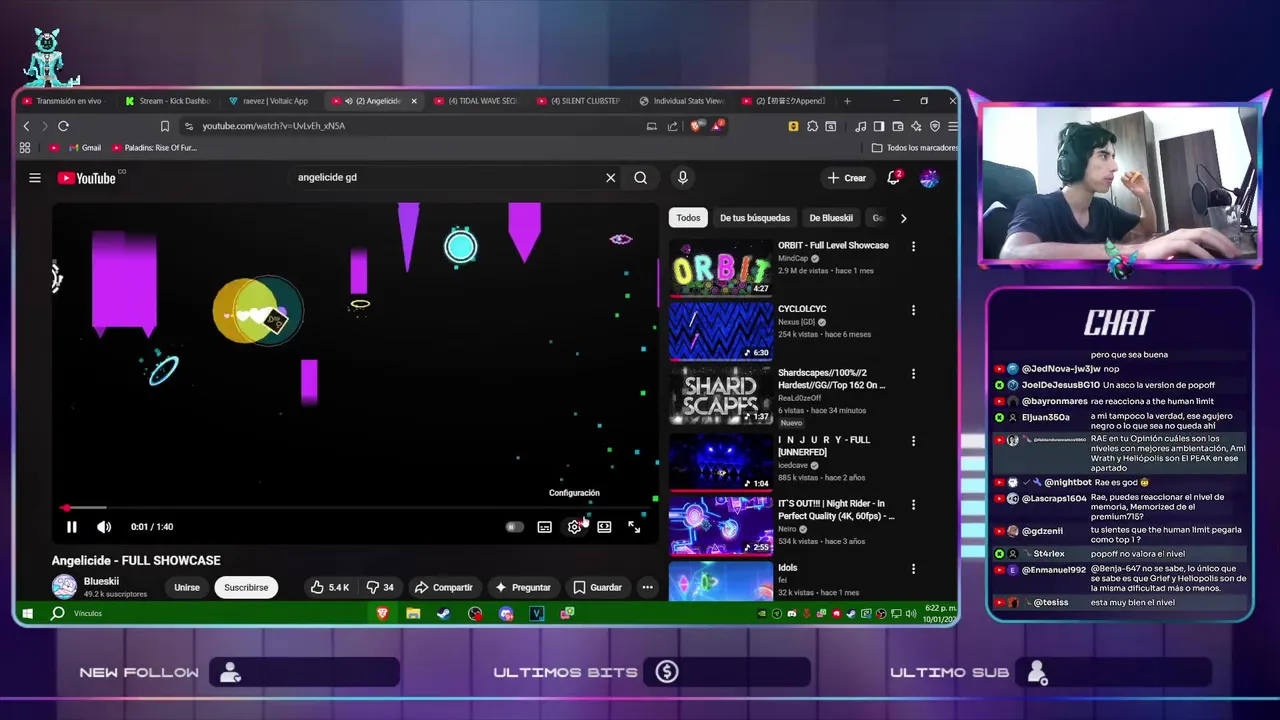This screenshot has width=1280, height=720.
Task: Dislike the video showing 34
Action: click(x=380, y=588)
